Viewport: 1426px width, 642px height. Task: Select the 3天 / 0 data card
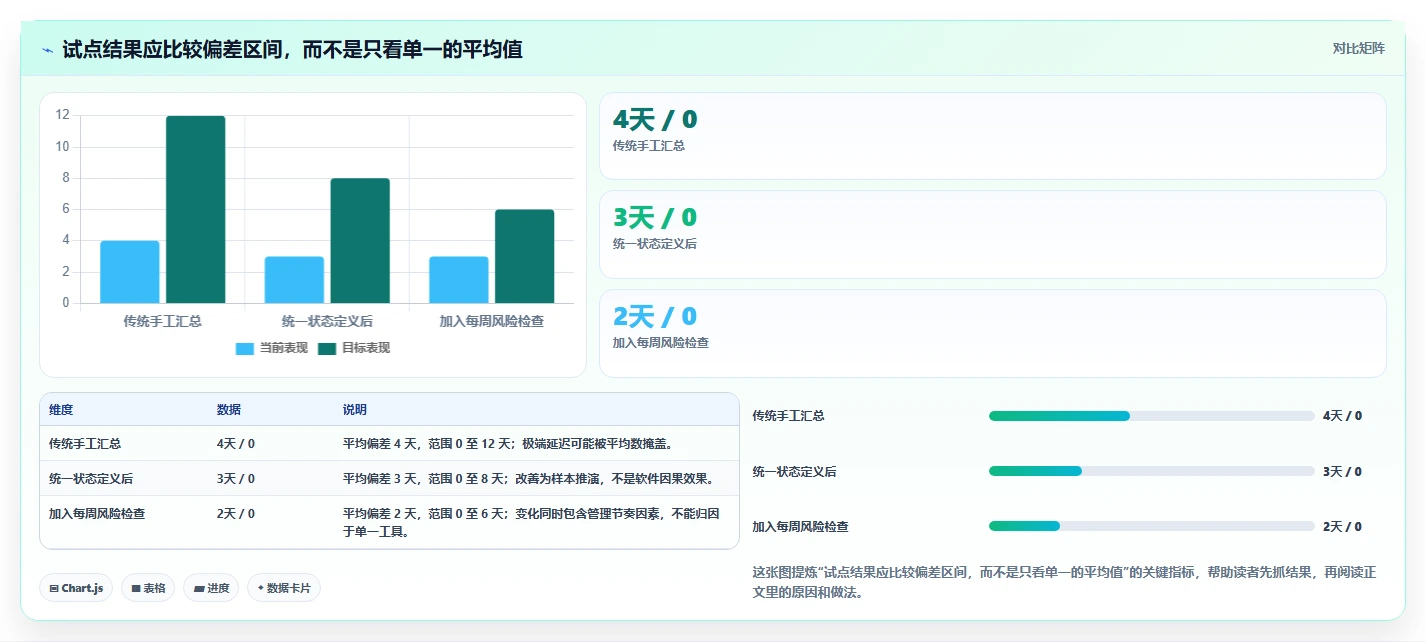point(992,234)
